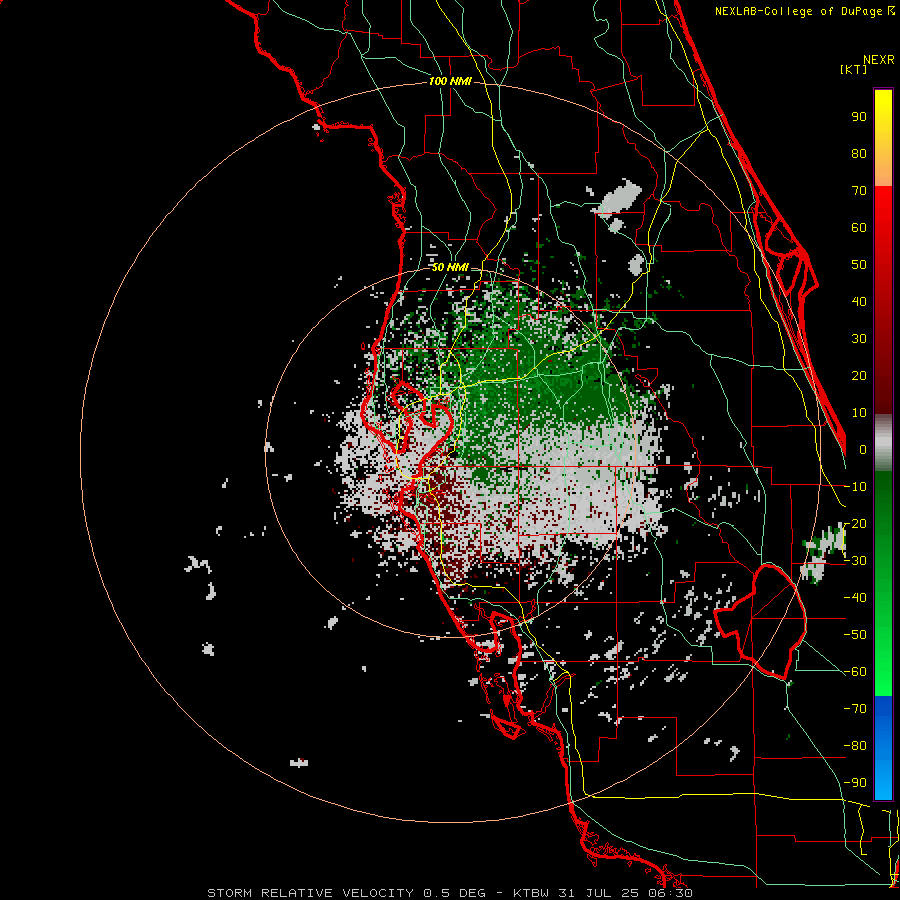Click the positive 10 knot scale label
The image size is (900, 900).
click(859, 413)
